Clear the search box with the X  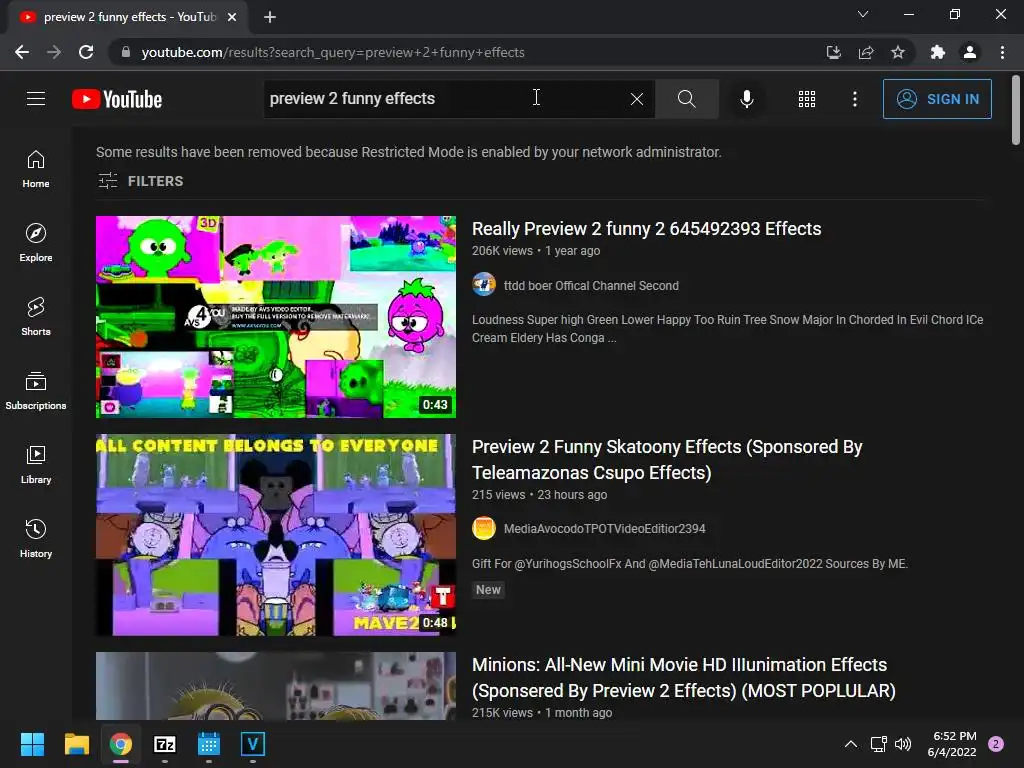637,99
